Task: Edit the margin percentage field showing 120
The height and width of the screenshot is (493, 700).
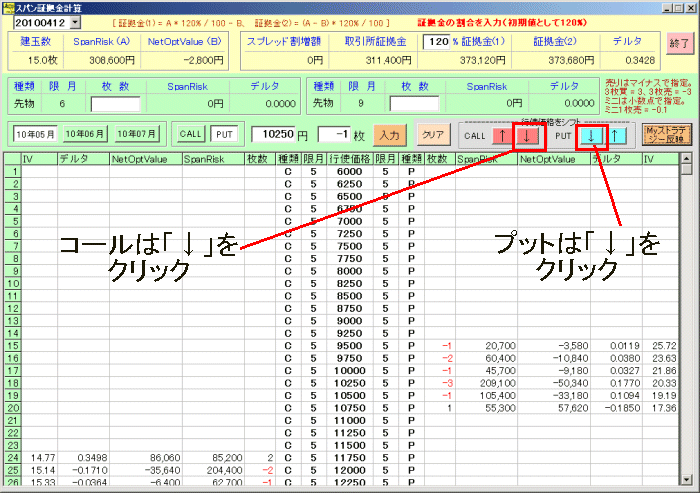Action: click(437, 42)
